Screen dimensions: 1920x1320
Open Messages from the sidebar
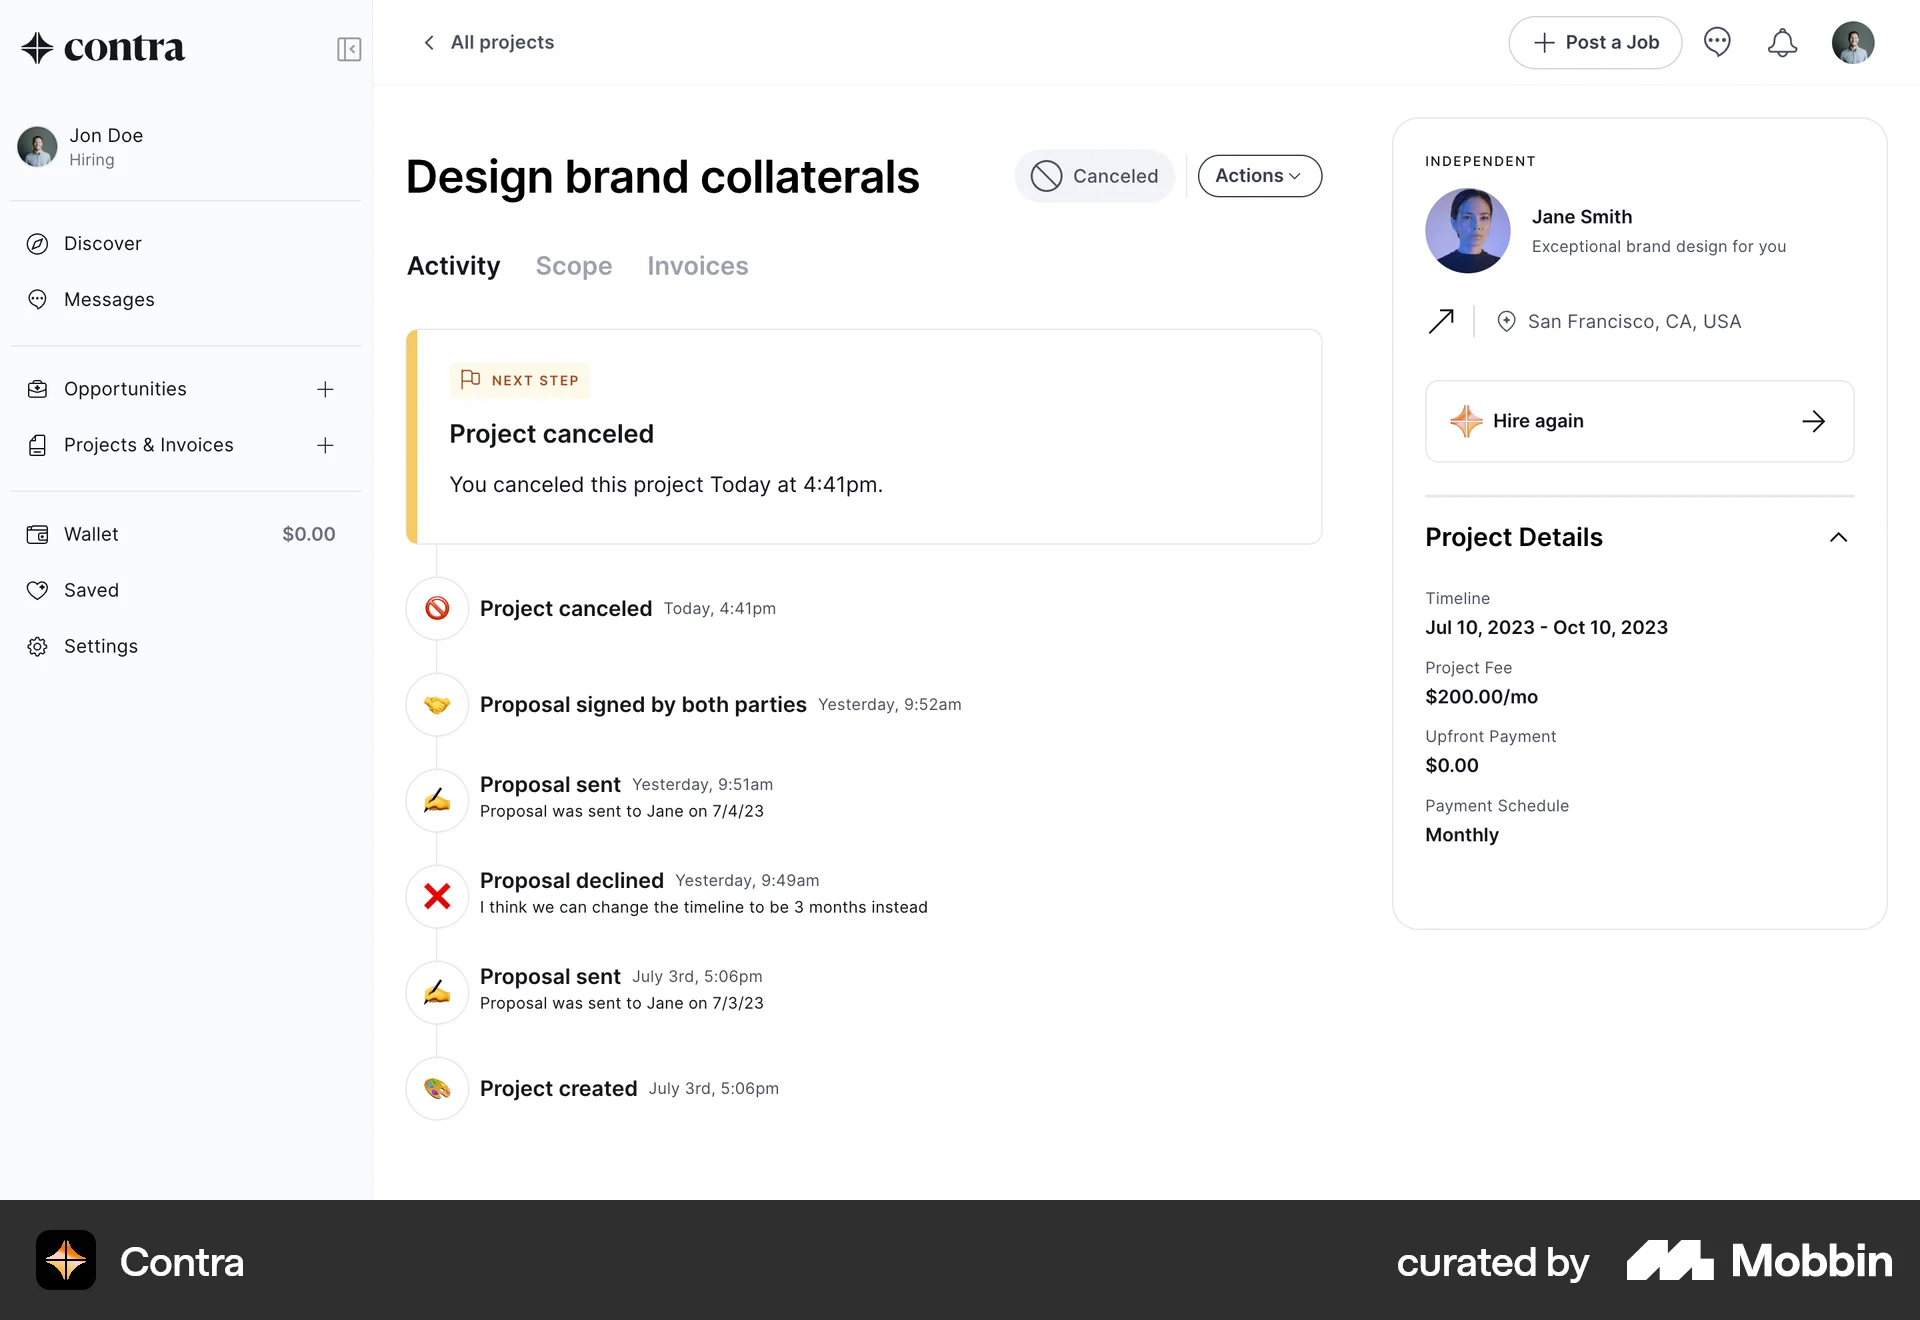(x=108, y=299)
